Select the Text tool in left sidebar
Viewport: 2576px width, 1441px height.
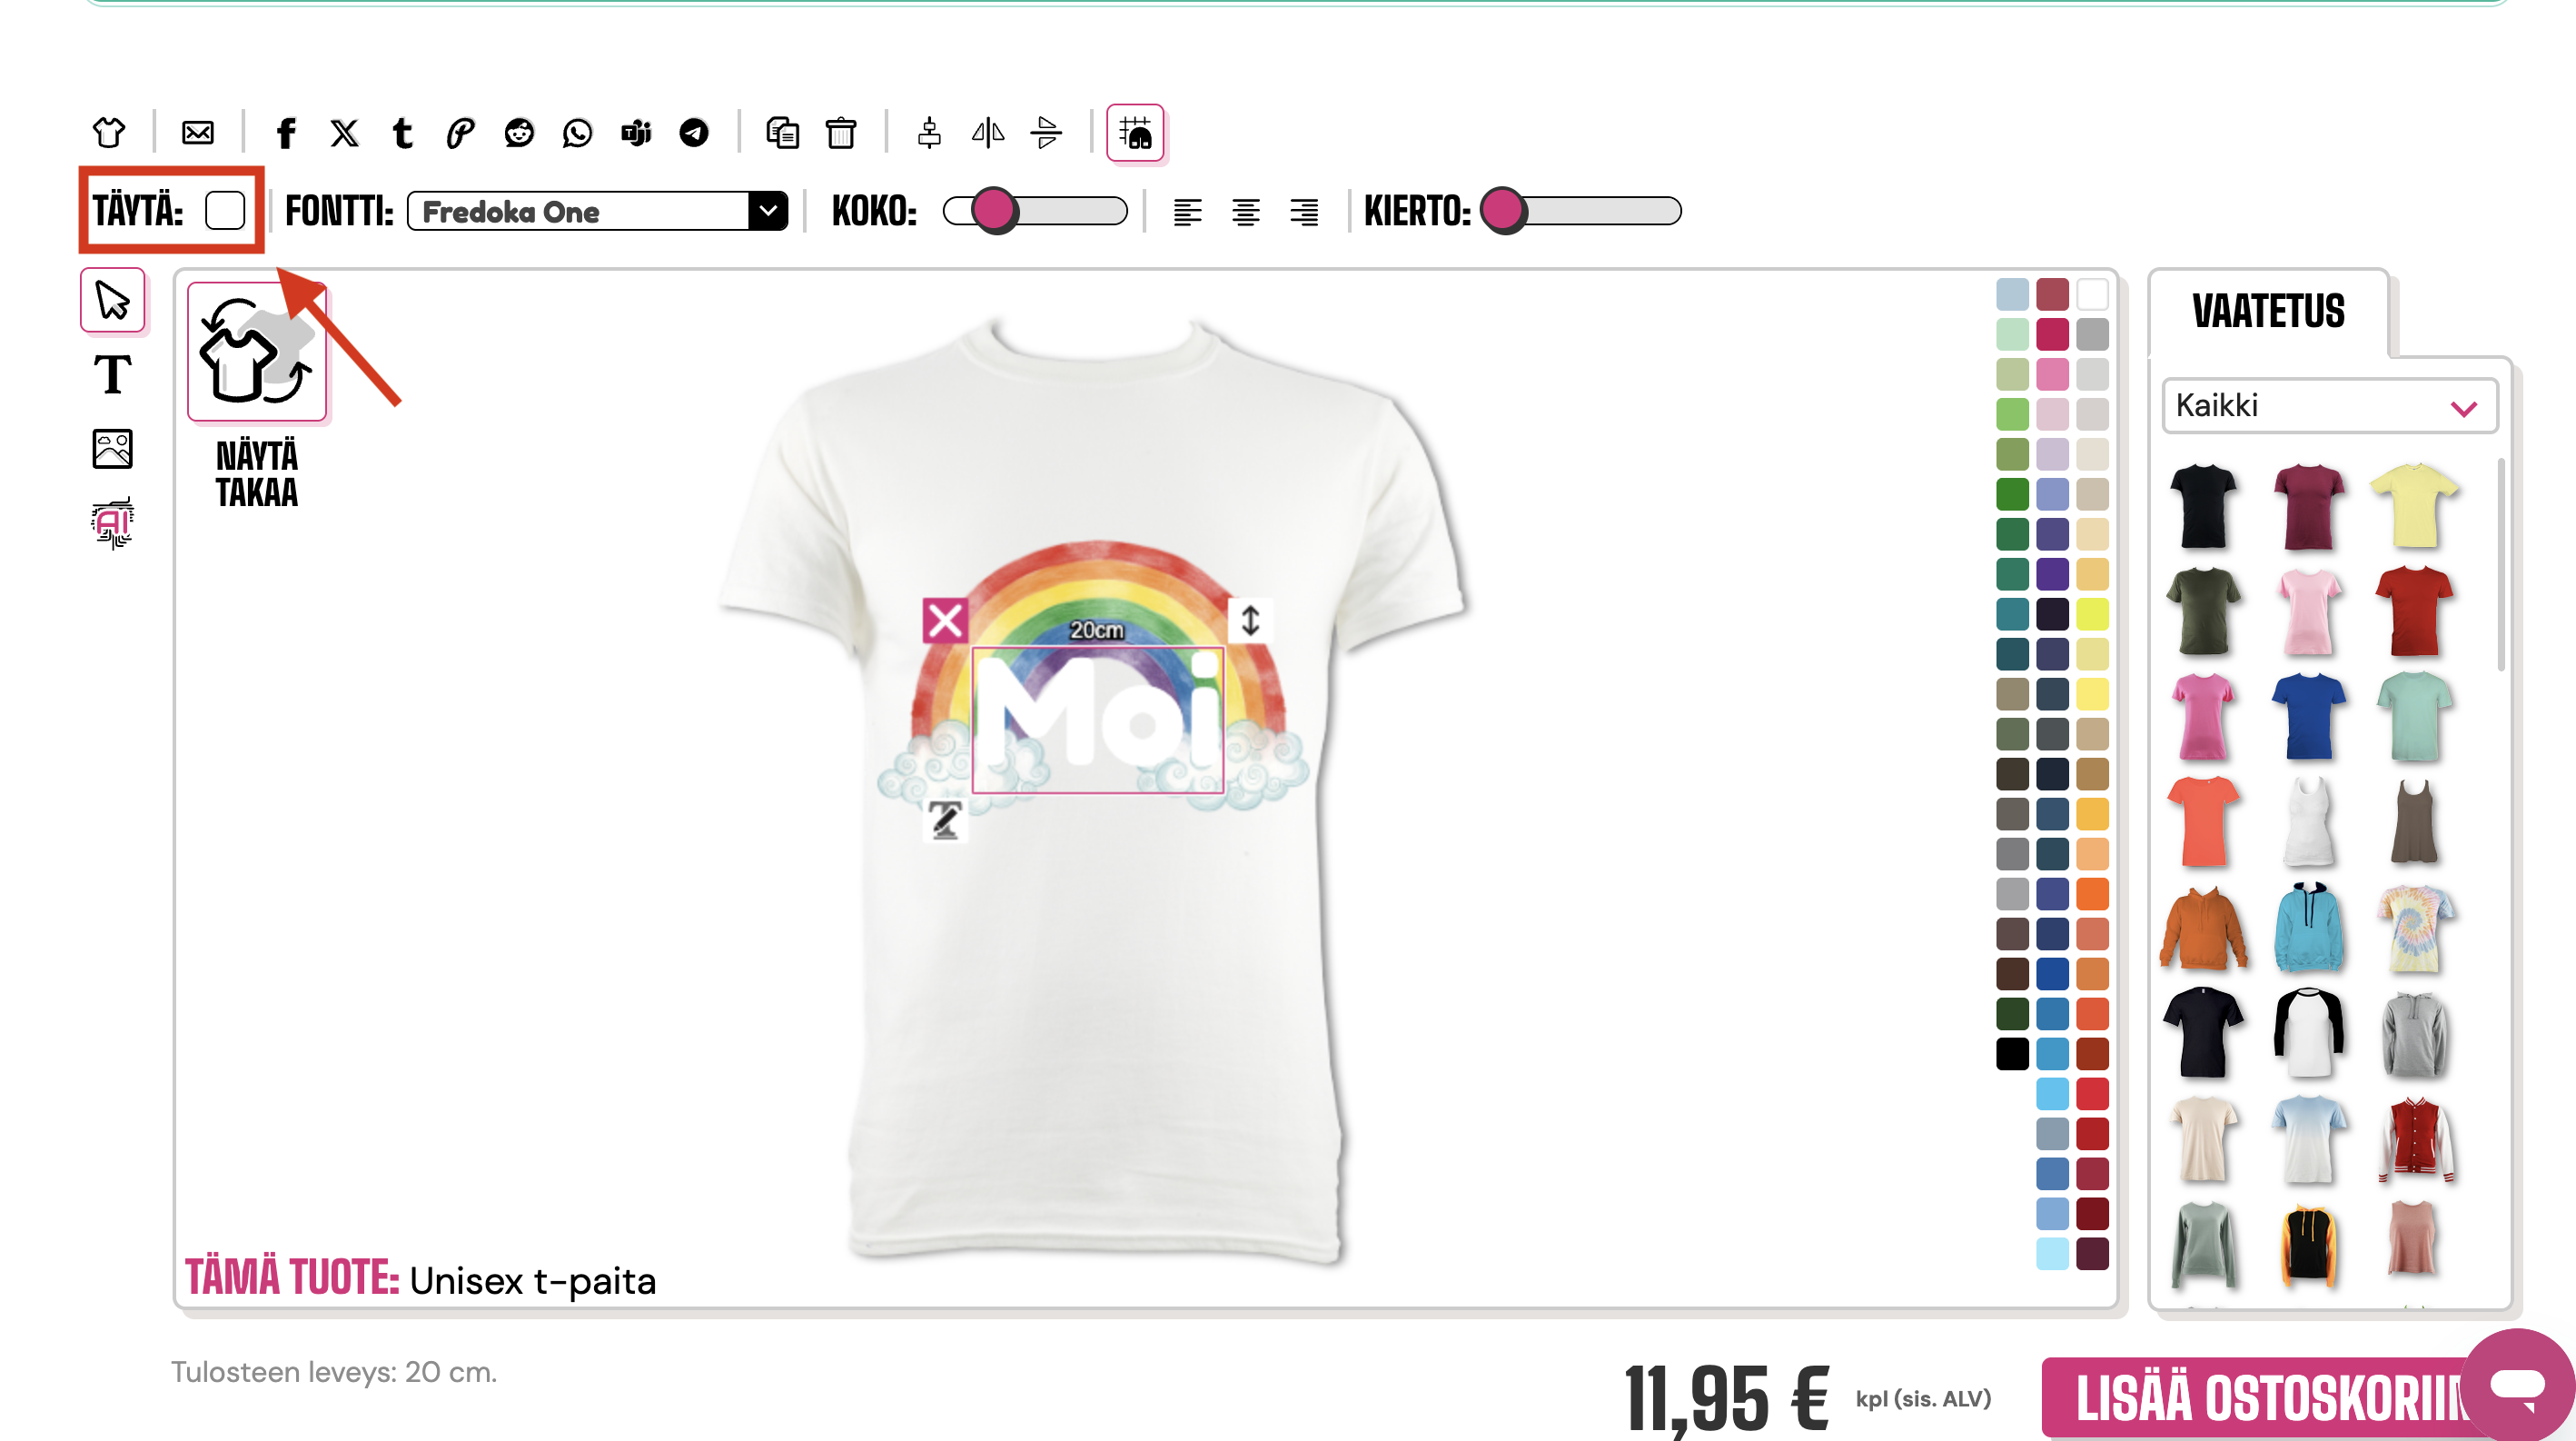coord(112,375)
